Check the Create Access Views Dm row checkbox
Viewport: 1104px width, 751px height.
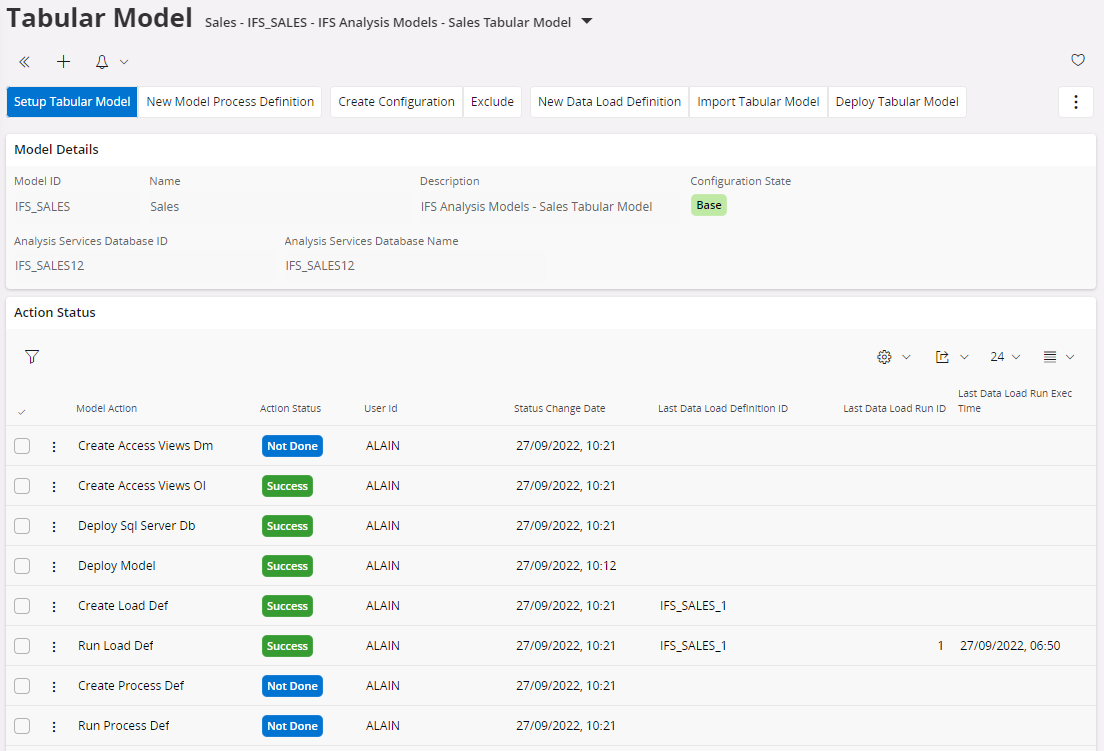(x=22, y=446)
